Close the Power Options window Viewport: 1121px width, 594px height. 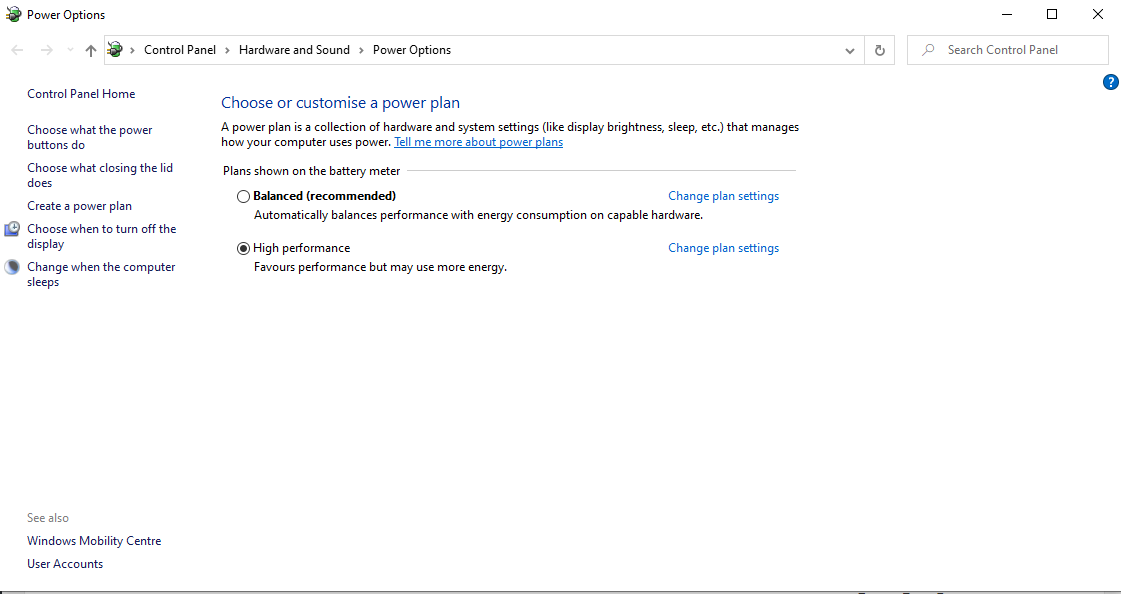(1097, 14)
